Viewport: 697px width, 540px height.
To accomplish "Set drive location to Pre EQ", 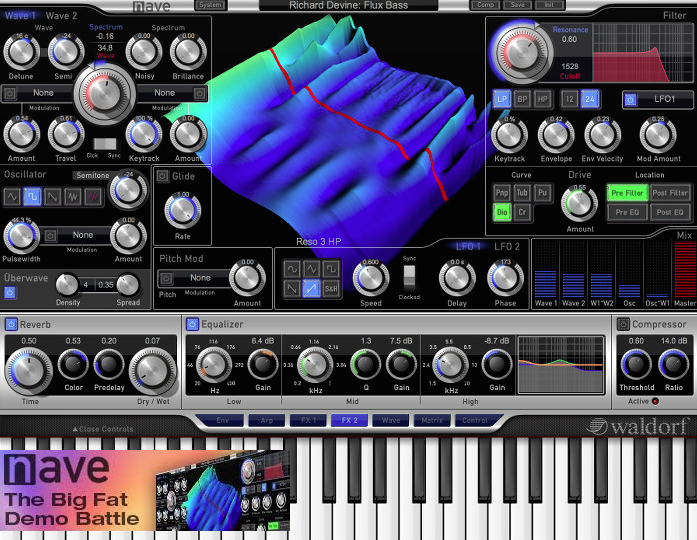I will [x=627, y=212].
